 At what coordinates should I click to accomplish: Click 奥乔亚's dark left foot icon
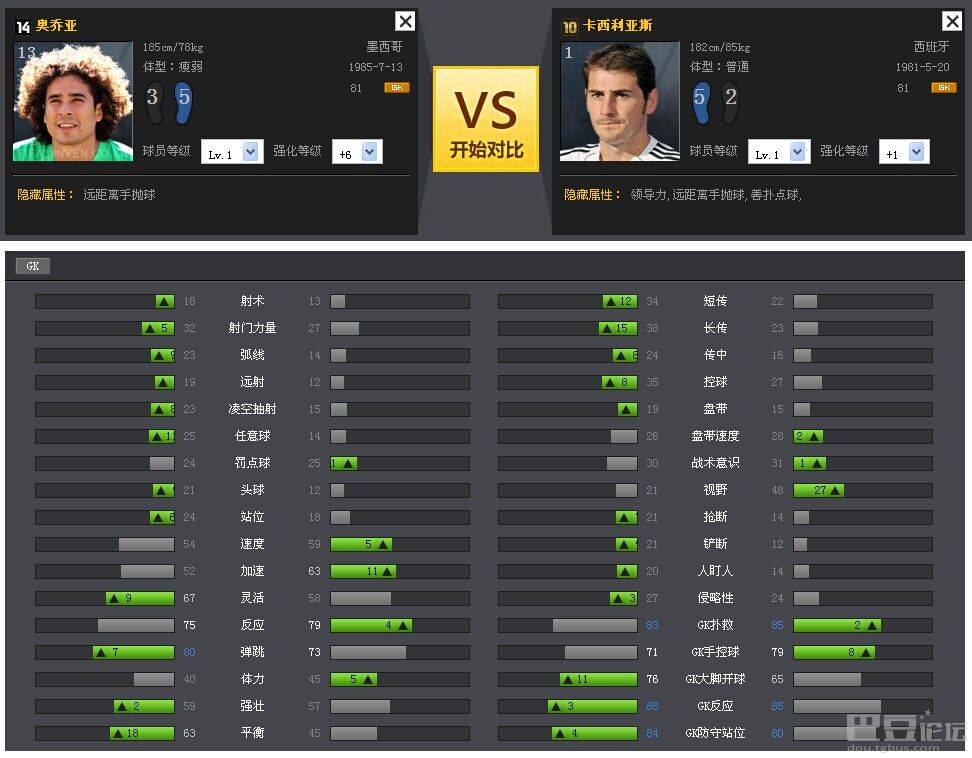coord(153,101)
